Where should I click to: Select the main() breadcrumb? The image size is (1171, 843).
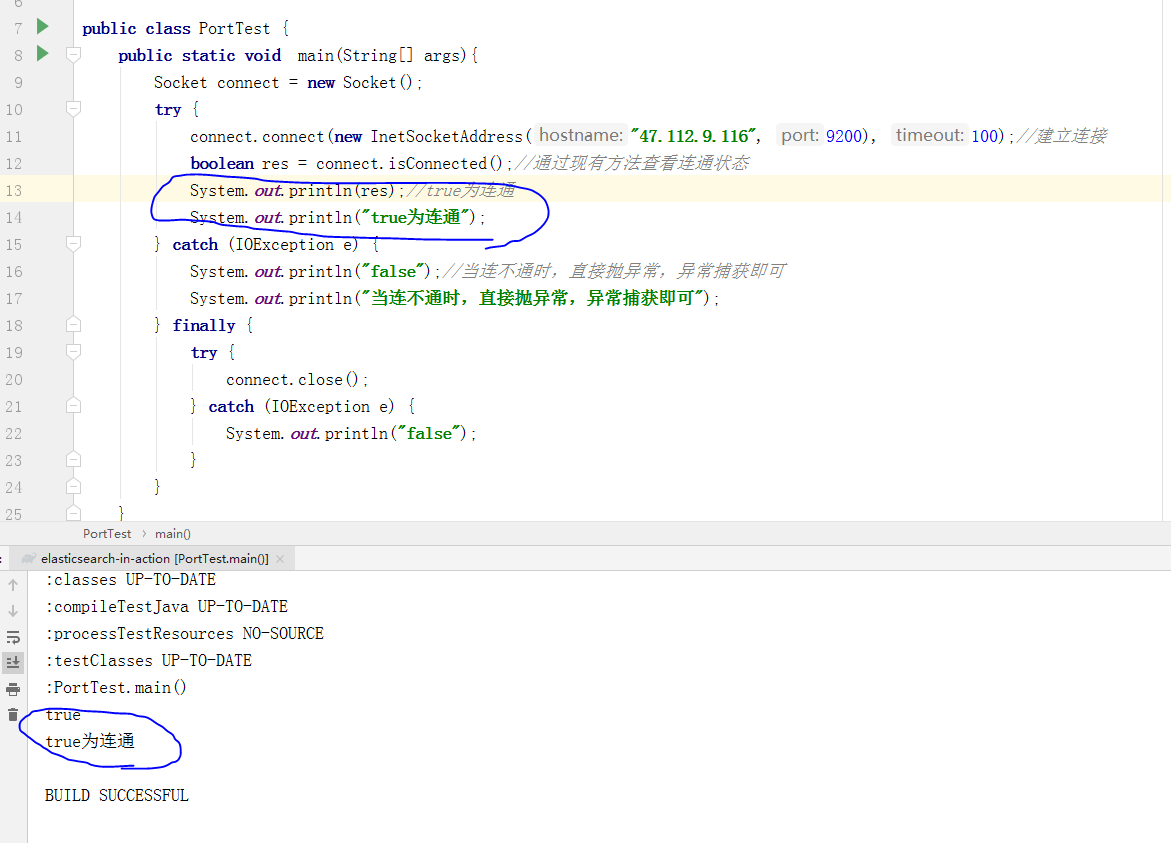[x=173, y=534]
